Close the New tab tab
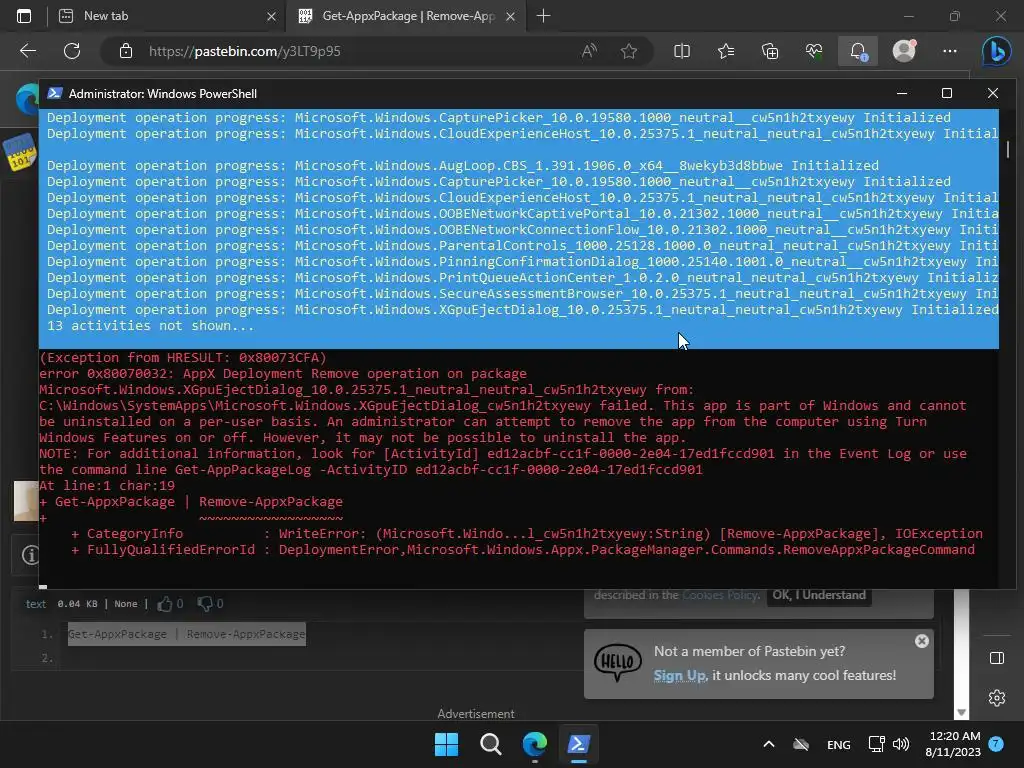 coord(271,16)
